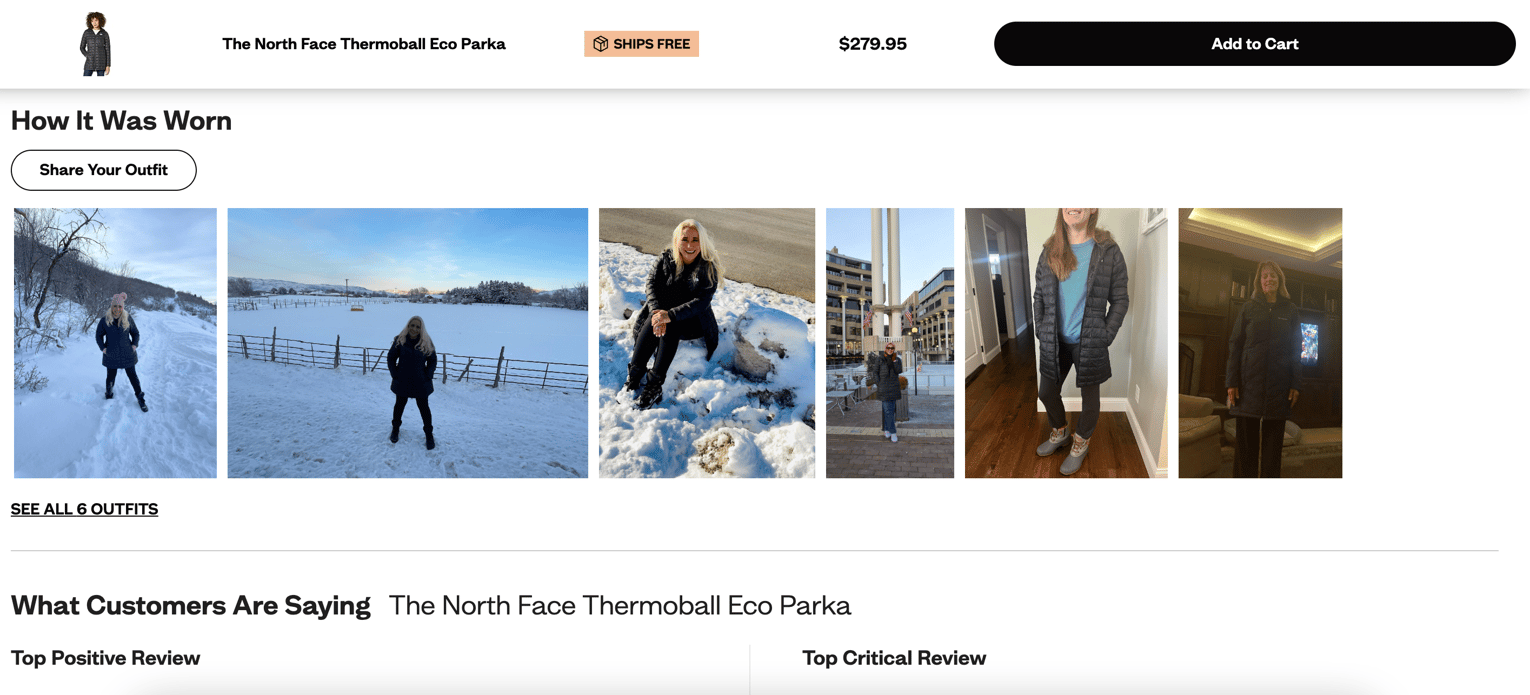Image resolution: width=1530 pixels, height=695 pixels.
Task: Click the SHIPS FREE badge
Action: click(x=641, y=43)
